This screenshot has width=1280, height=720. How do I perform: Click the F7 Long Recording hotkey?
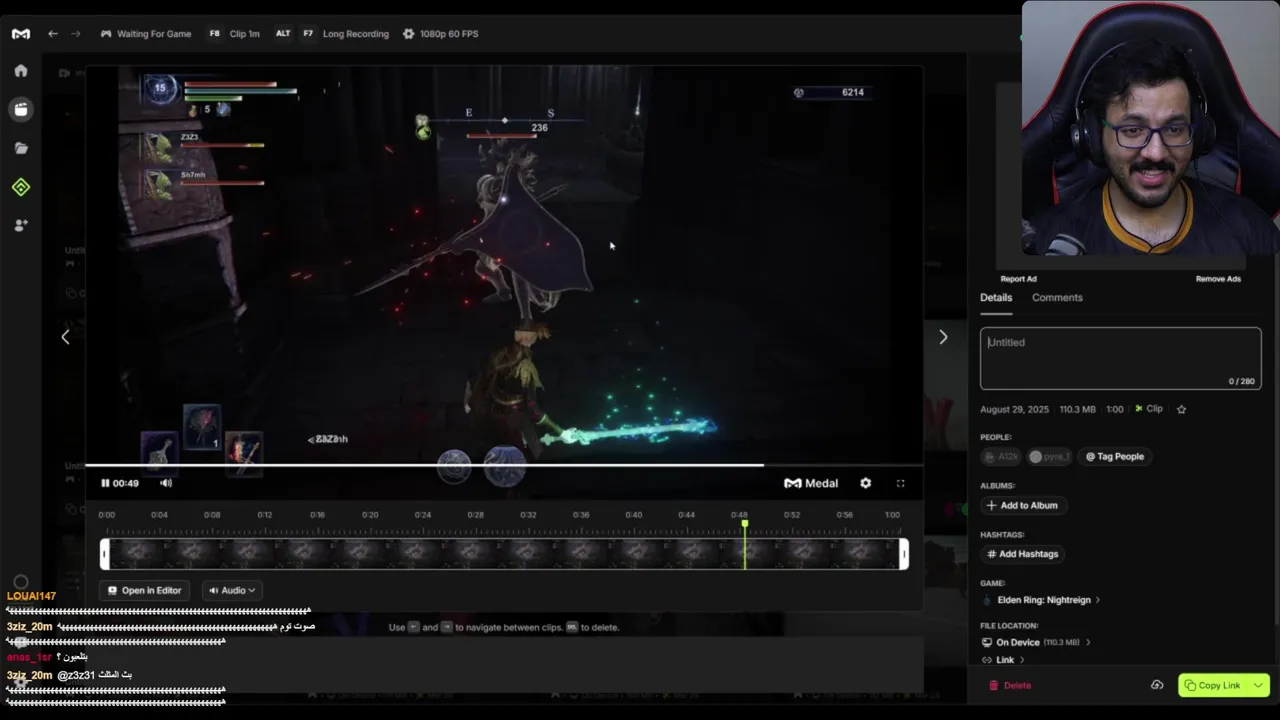tap(345, 34)
